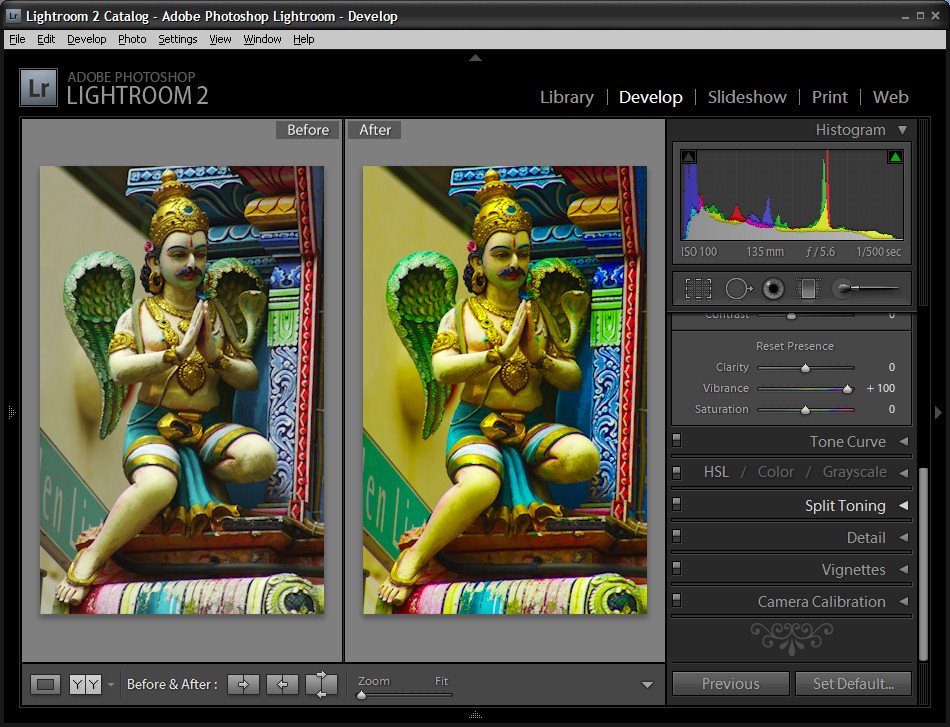Click the Lr logo identity plate
950x727 pixels.
coord(38,88)
